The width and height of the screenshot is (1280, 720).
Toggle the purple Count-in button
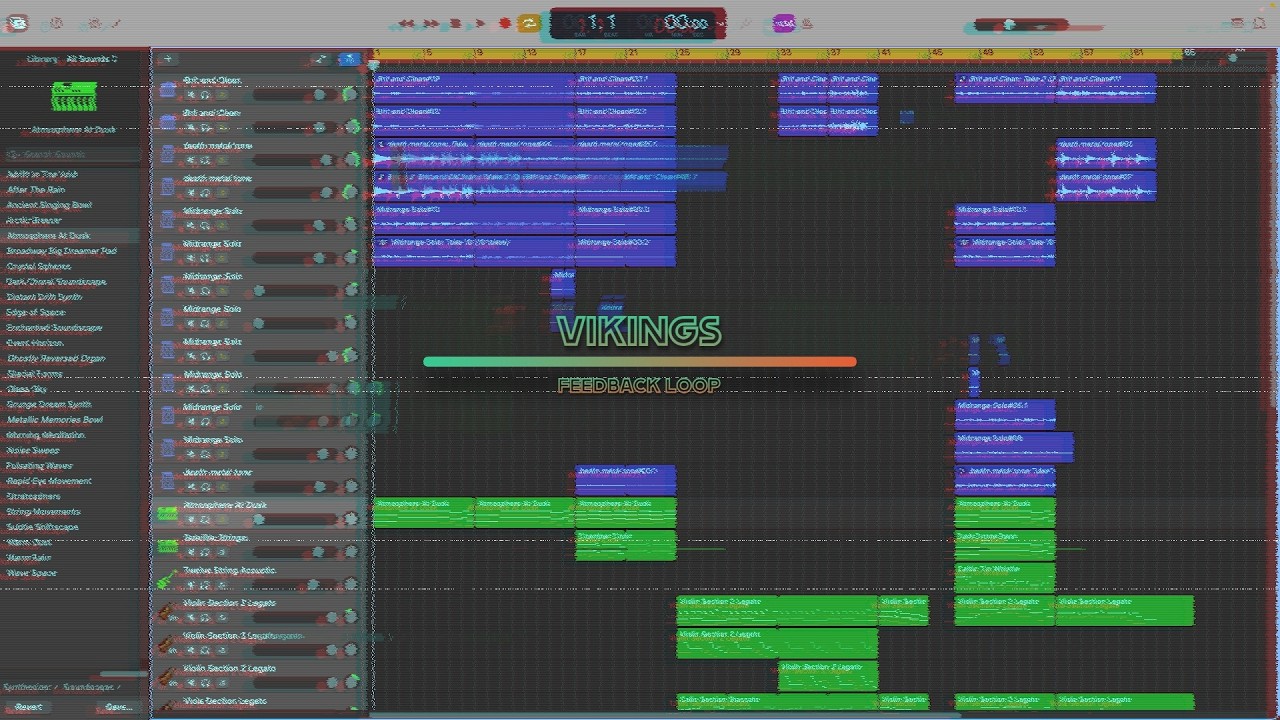(784, 23)
